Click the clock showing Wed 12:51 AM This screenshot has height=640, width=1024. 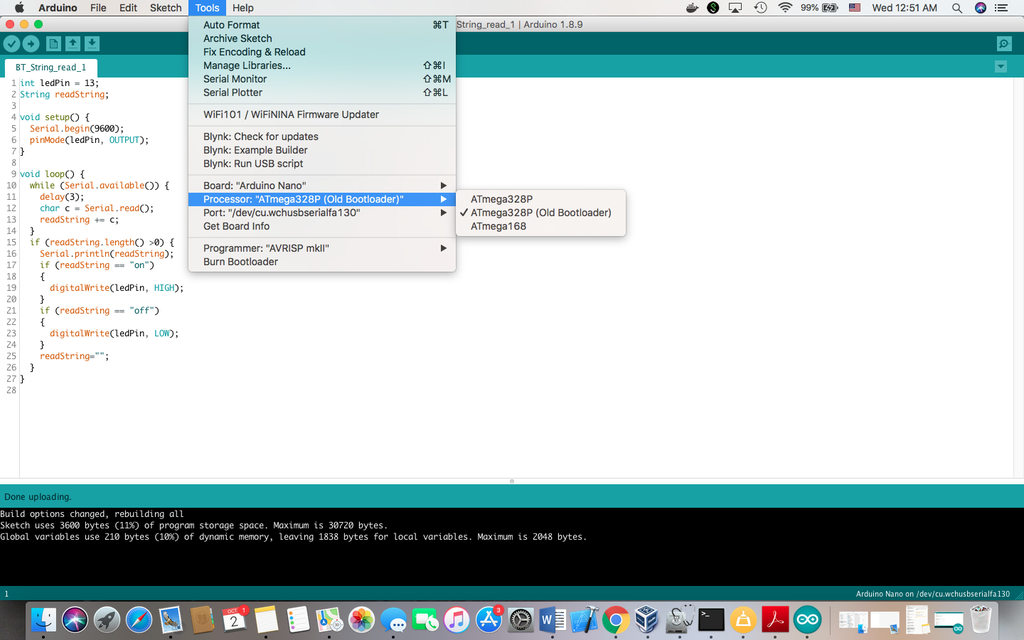(x=904, y=8)
